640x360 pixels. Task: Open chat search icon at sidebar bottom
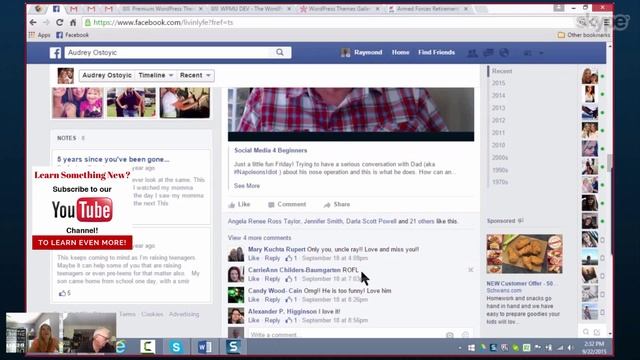pyautogui.click(x=586, y=332)
